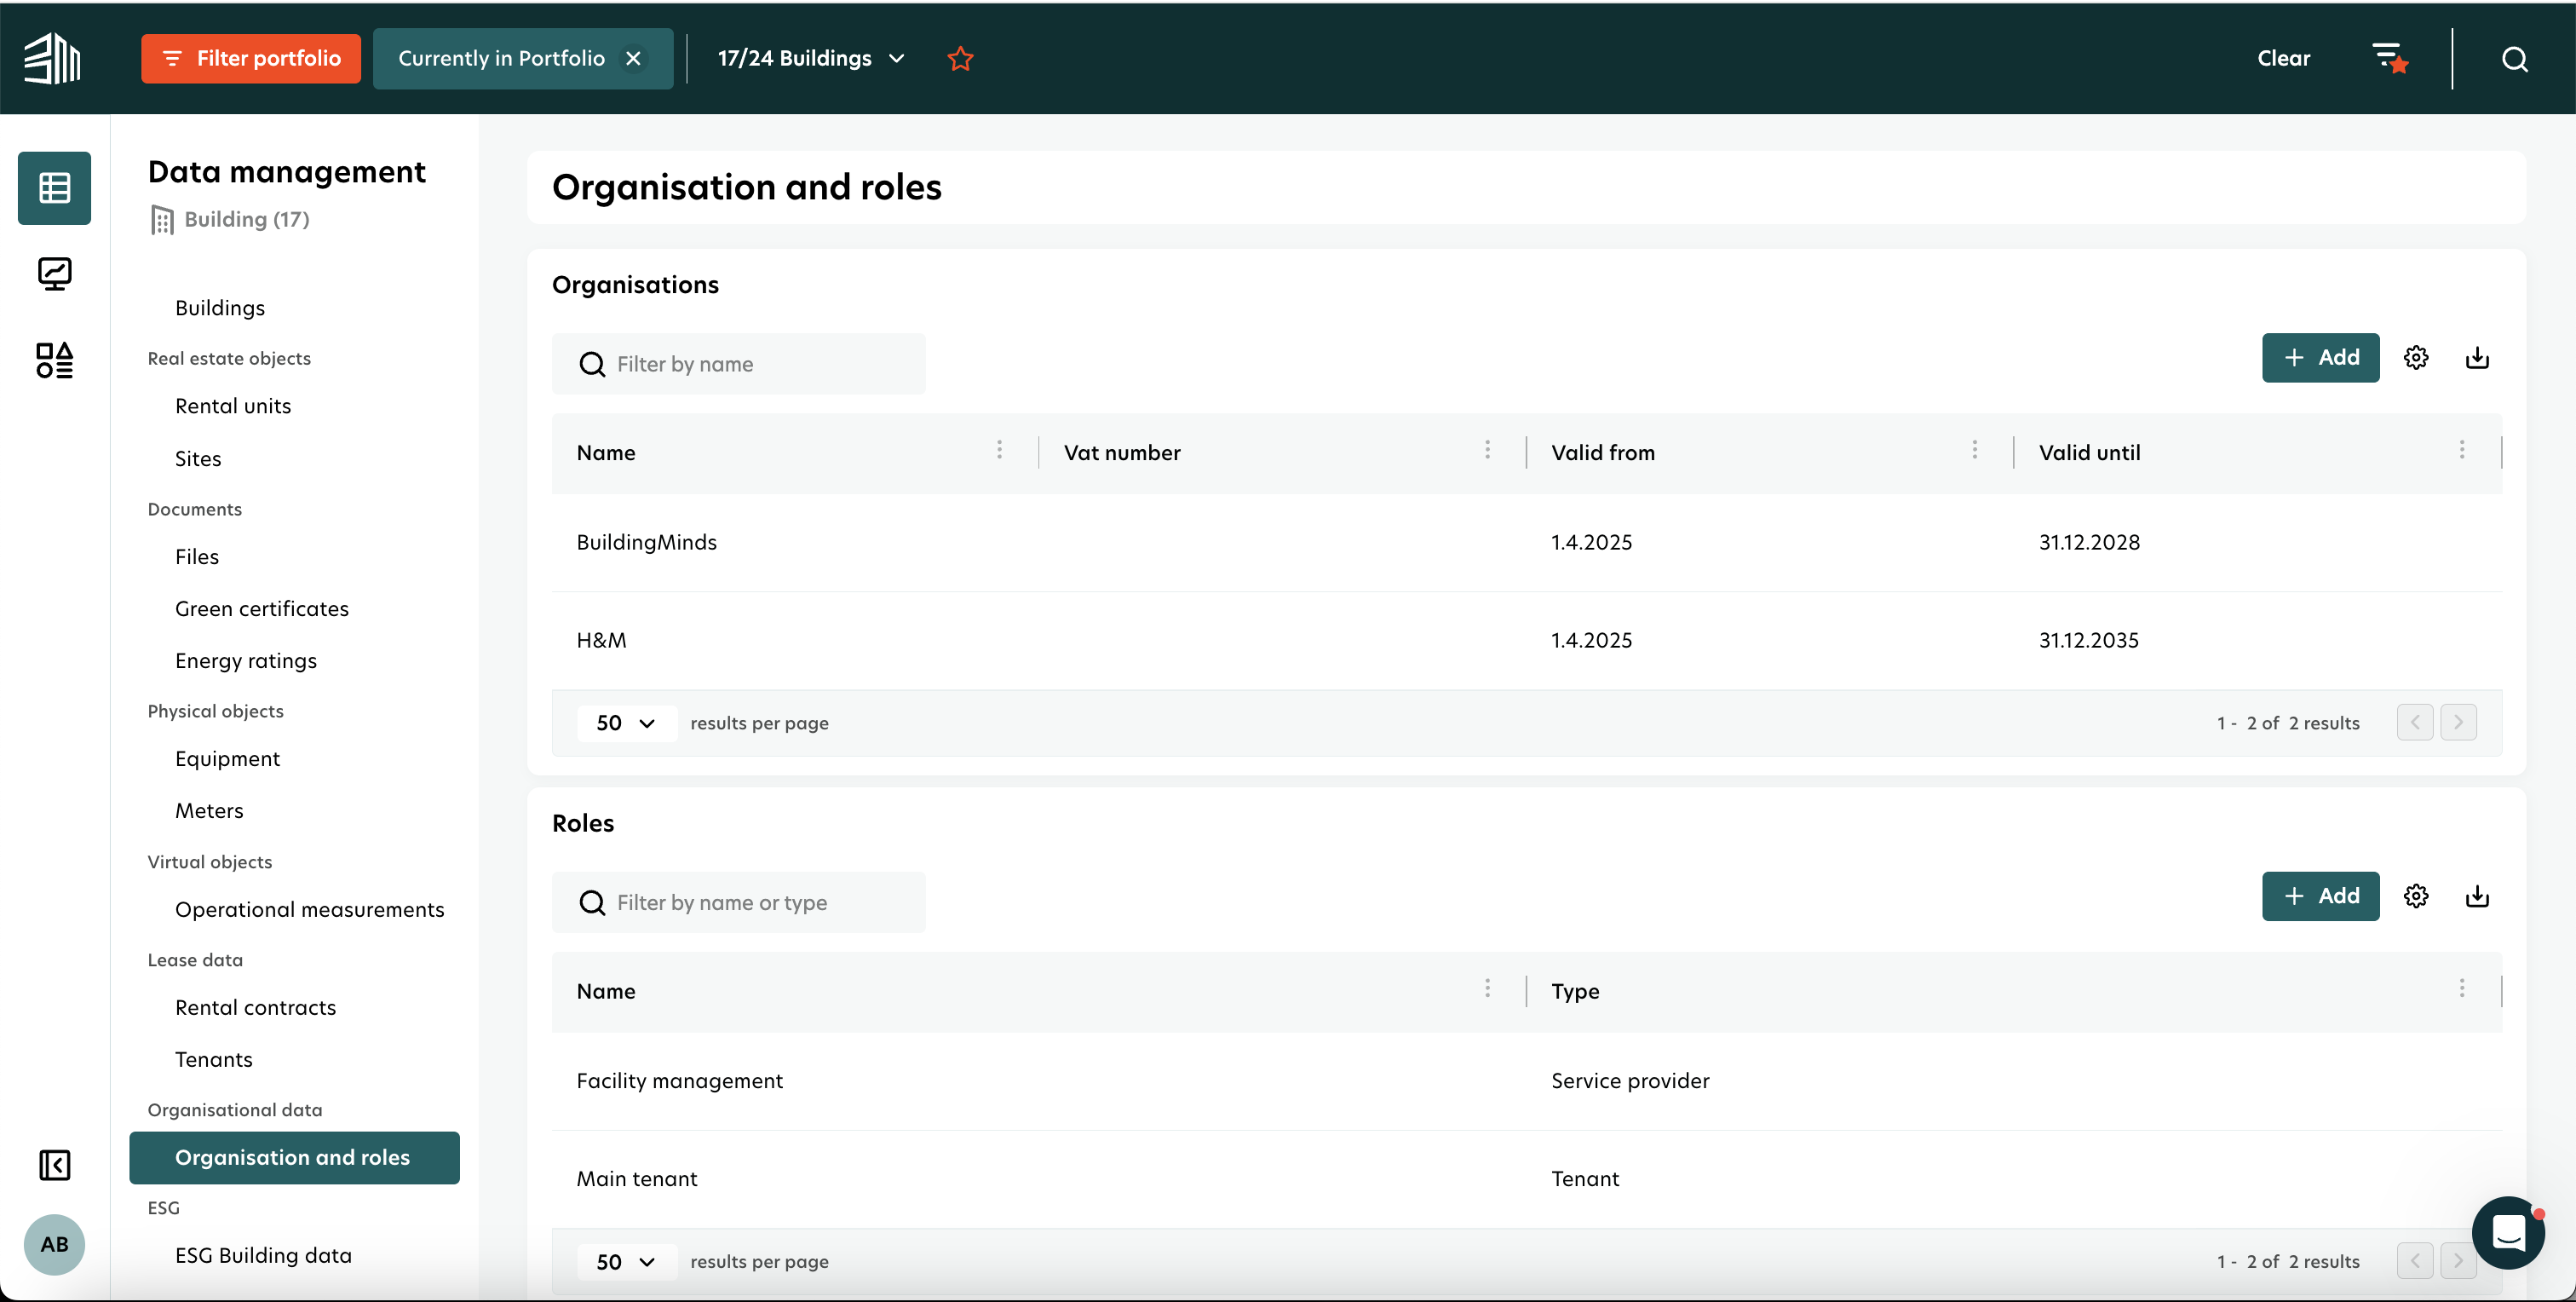Open the dashboard monitor icon in left rail

tap(54, 274)
